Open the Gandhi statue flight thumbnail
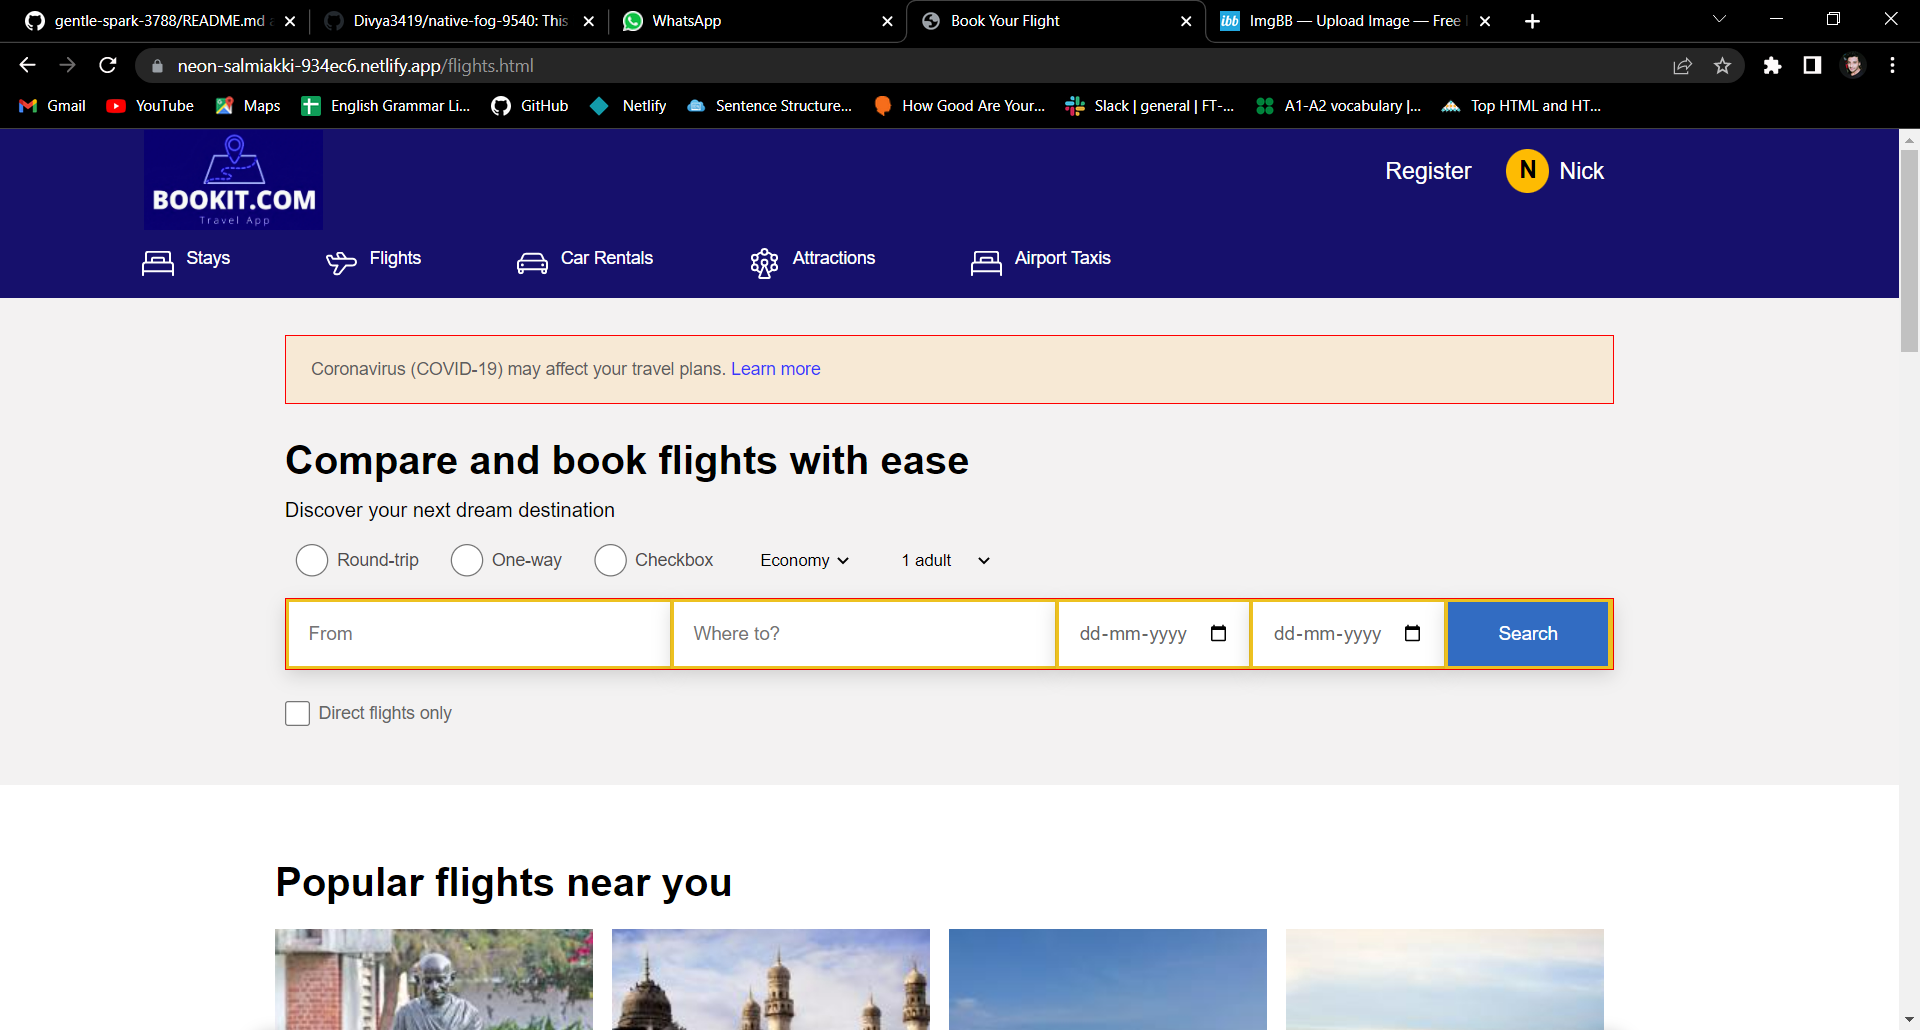This screenshot has height=1030, width=1920. [434, 979]
